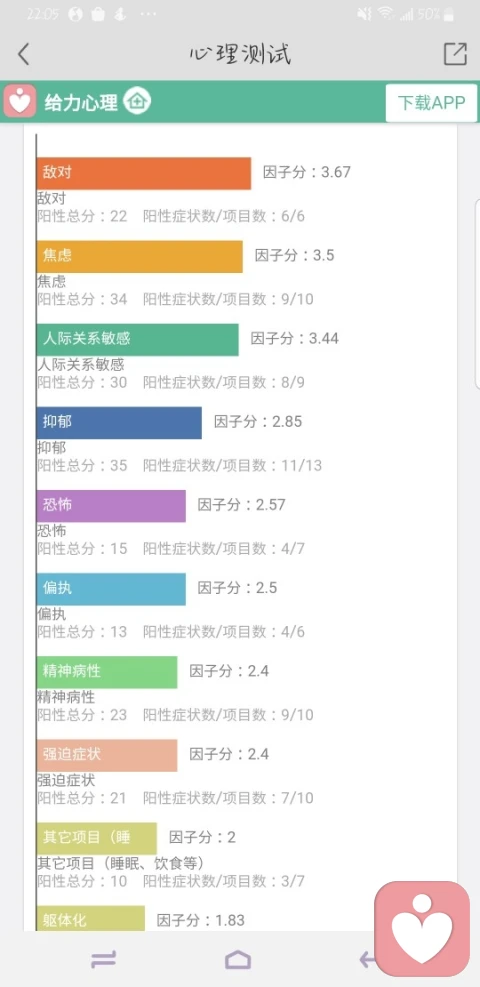The height and width of the screenshot is (987, 480).
Task: Open the share/external link icon
Action: pos(455,54)
